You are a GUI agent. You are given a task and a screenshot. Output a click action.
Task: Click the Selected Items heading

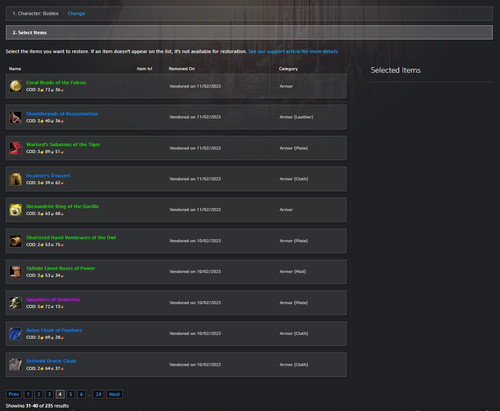coord(395,70)
